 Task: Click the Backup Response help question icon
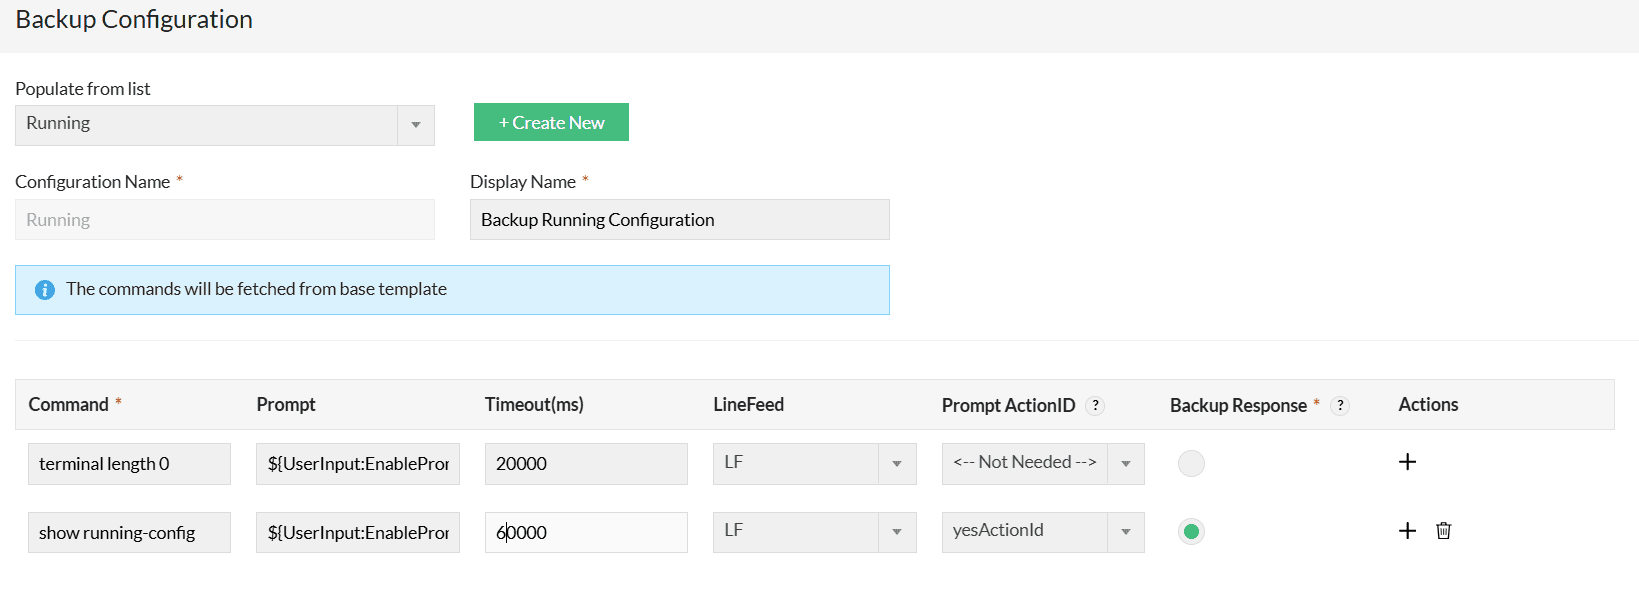(x=1340, y=405)
